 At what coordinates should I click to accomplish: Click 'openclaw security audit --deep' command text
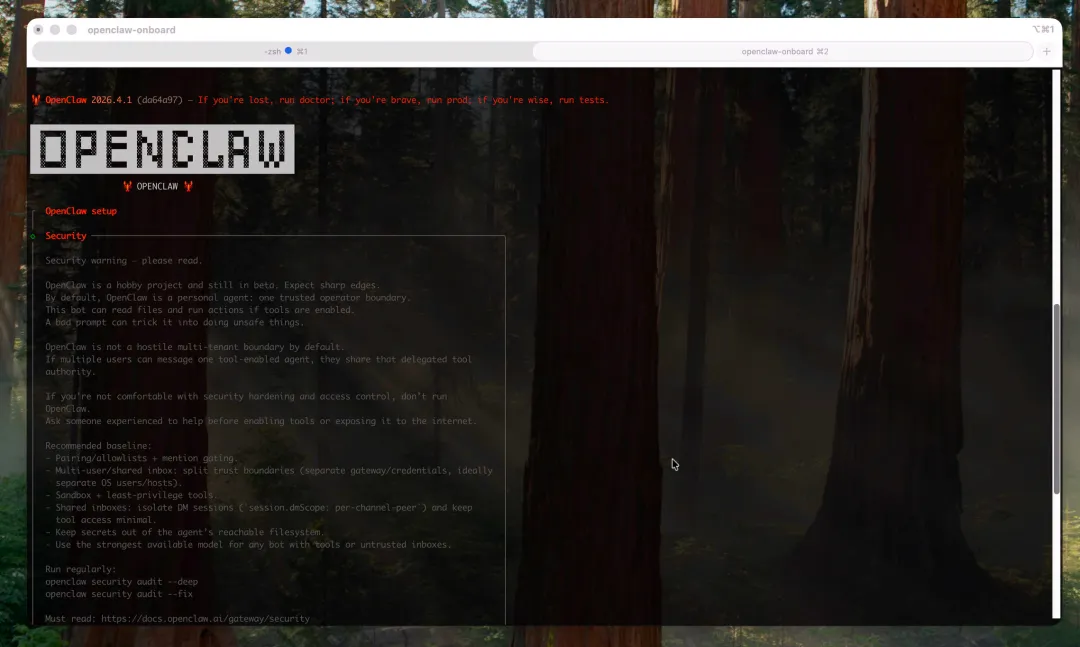(x=121, y=582)
